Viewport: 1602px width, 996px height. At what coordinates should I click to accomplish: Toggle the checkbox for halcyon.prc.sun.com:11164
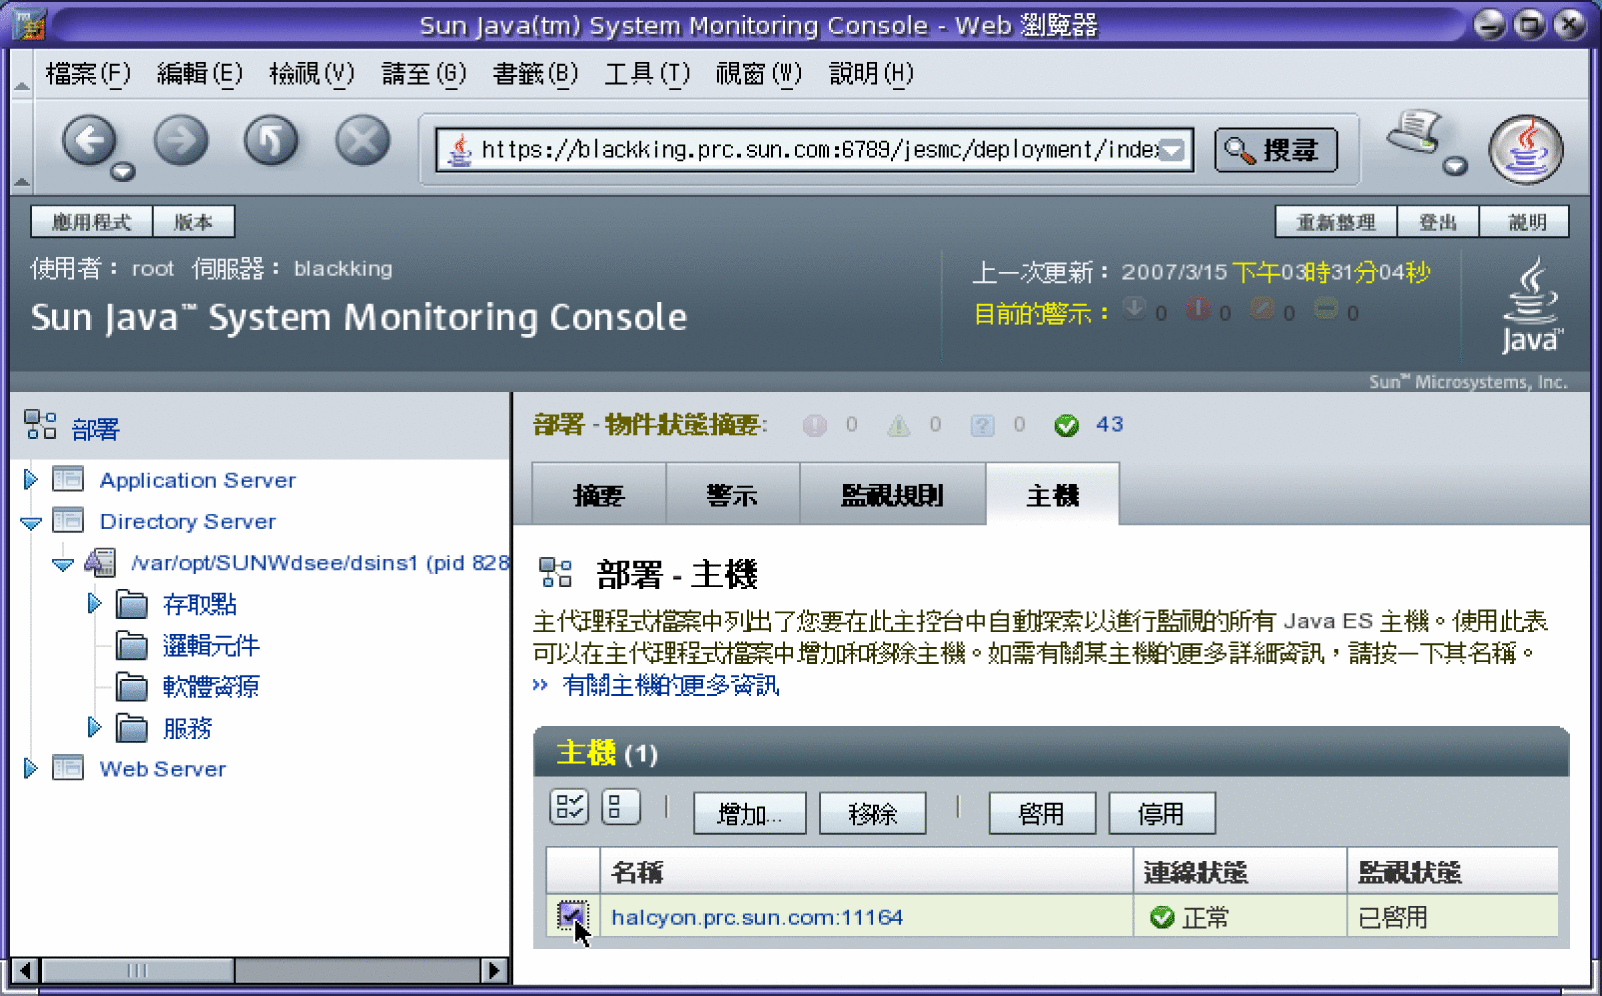click(572, 915)
